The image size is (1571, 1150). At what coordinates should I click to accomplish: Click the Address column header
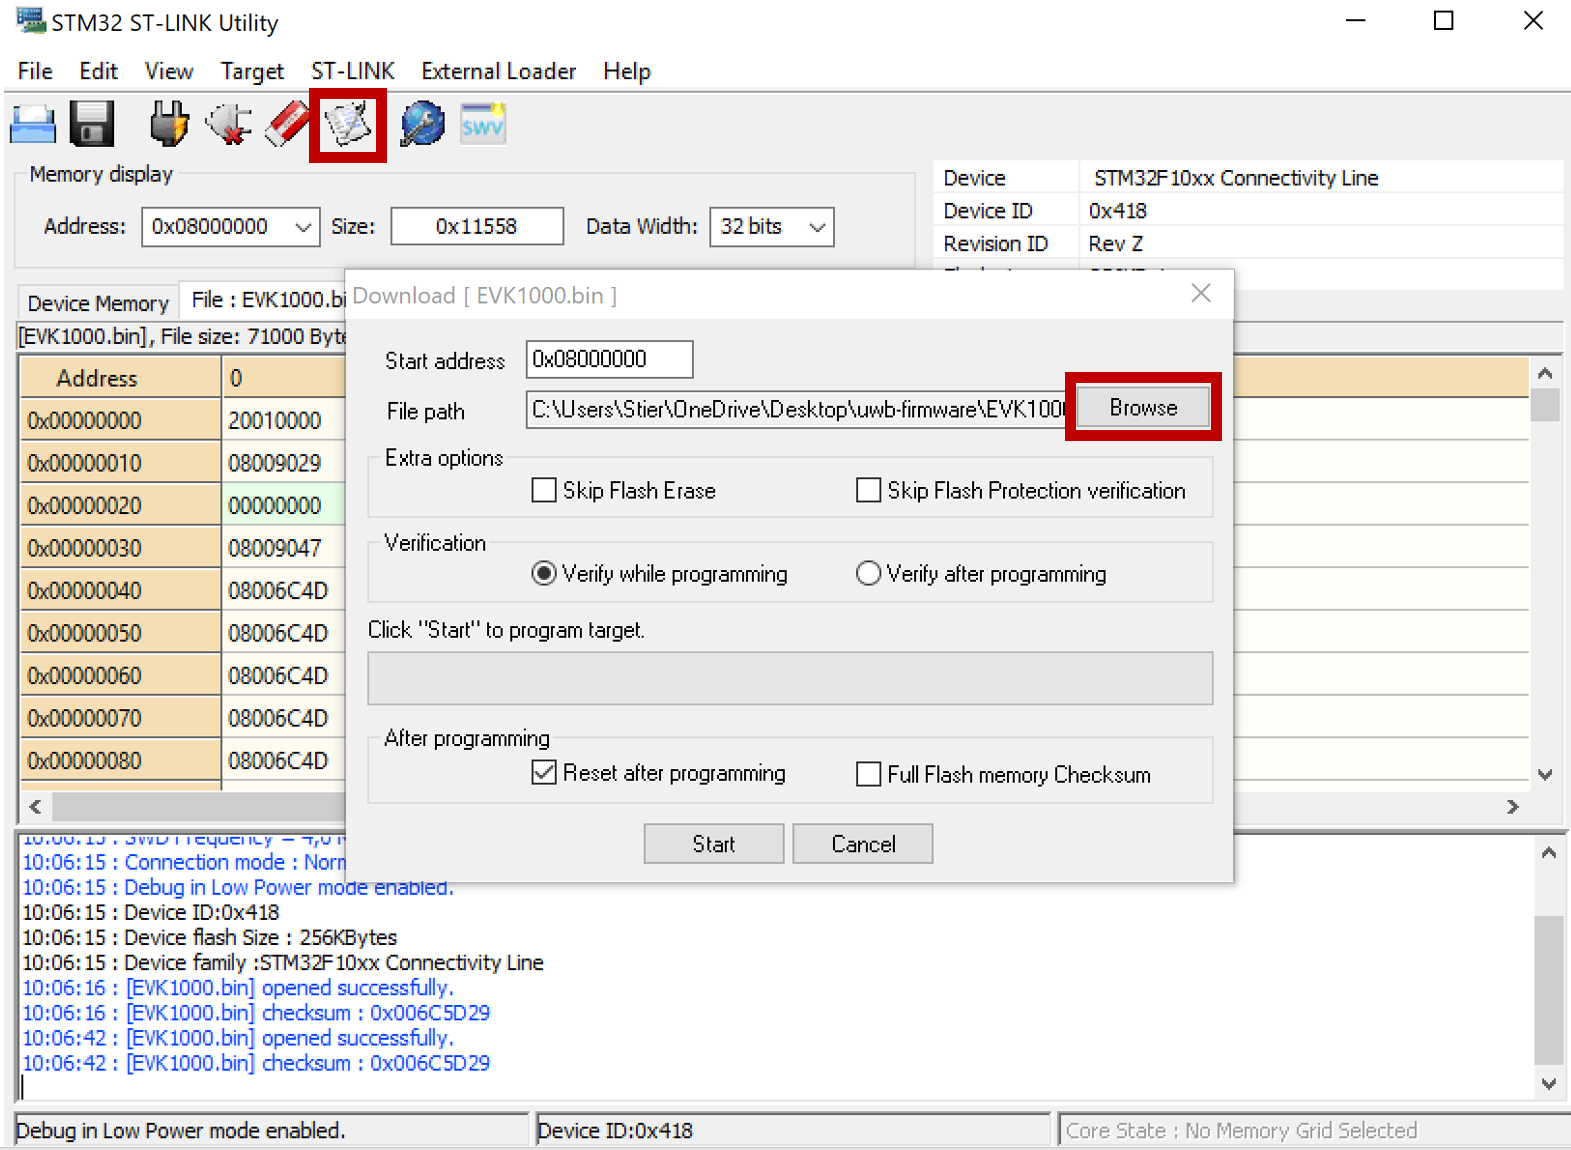pyautogui.click(x=121, y=378)
